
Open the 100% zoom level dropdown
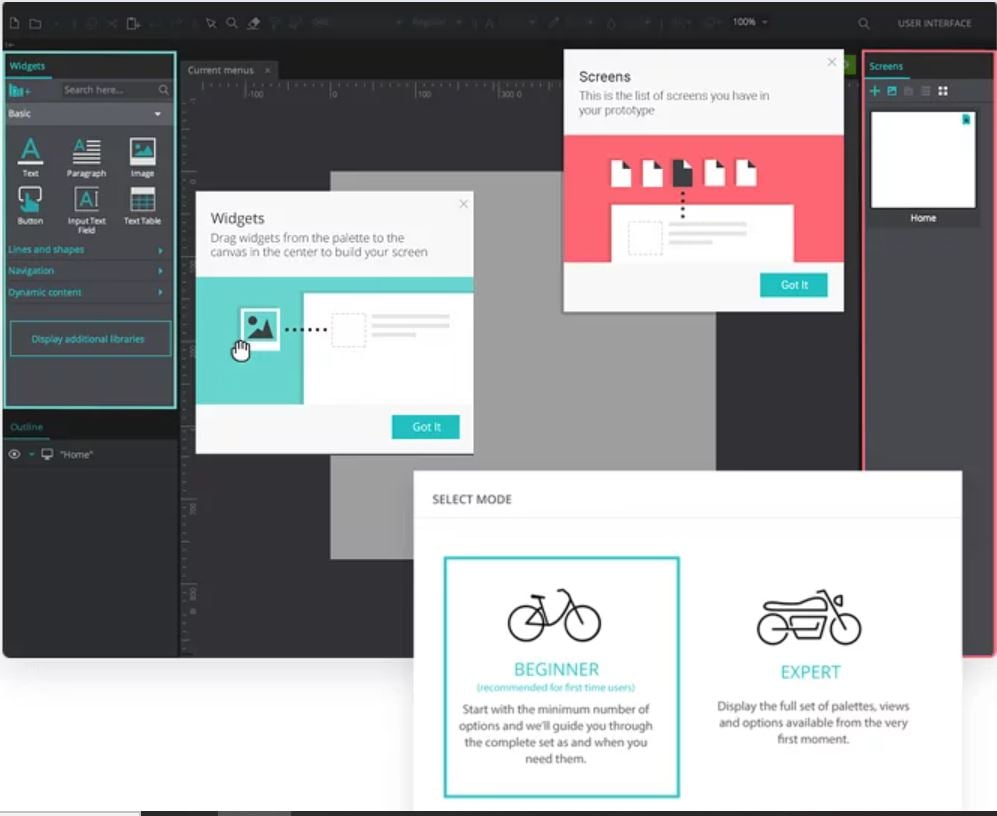click(751, 22)
